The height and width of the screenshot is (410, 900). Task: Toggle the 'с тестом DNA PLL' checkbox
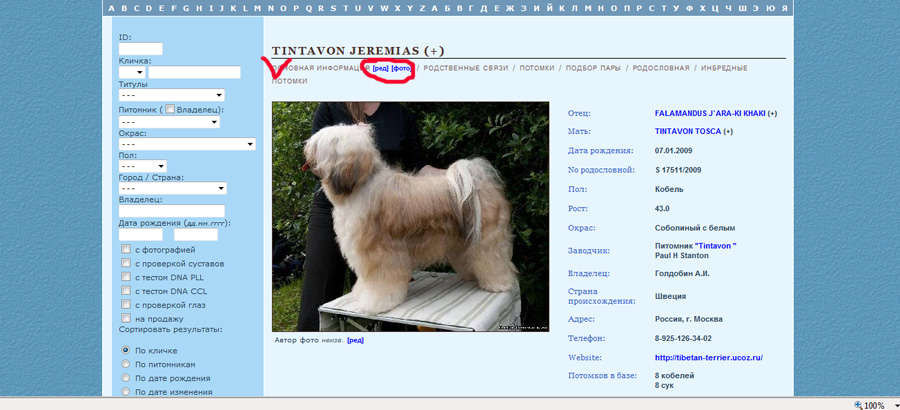(126, 277)
